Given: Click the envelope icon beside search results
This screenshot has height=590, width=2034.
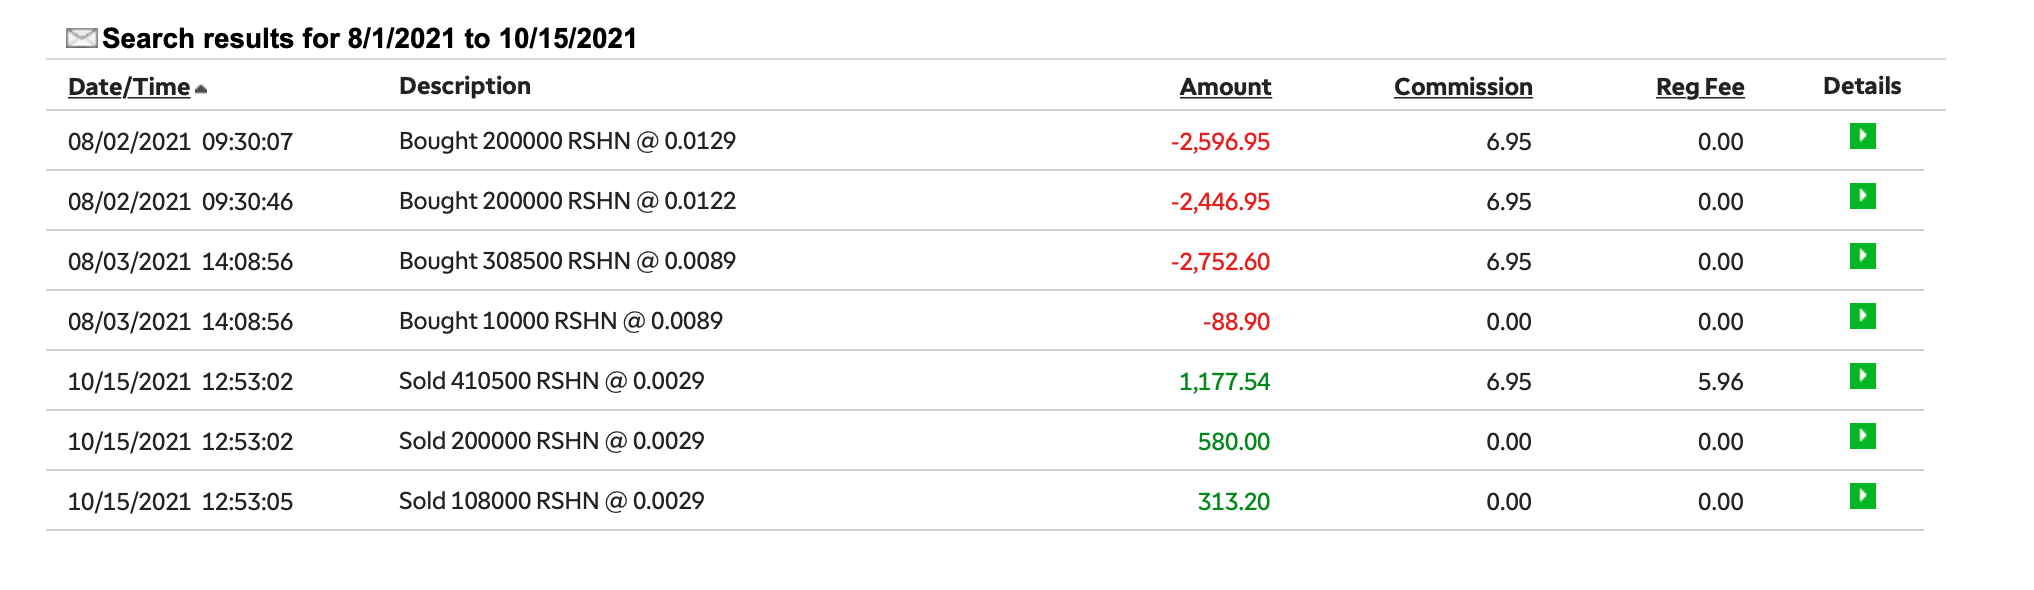Looking at the screenshot, I should coord(81,38).
